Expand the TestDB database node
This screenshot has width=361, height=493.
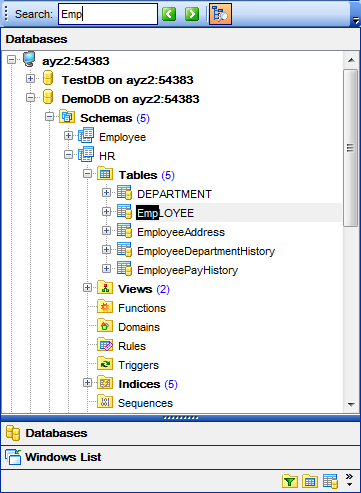[30, 79]
